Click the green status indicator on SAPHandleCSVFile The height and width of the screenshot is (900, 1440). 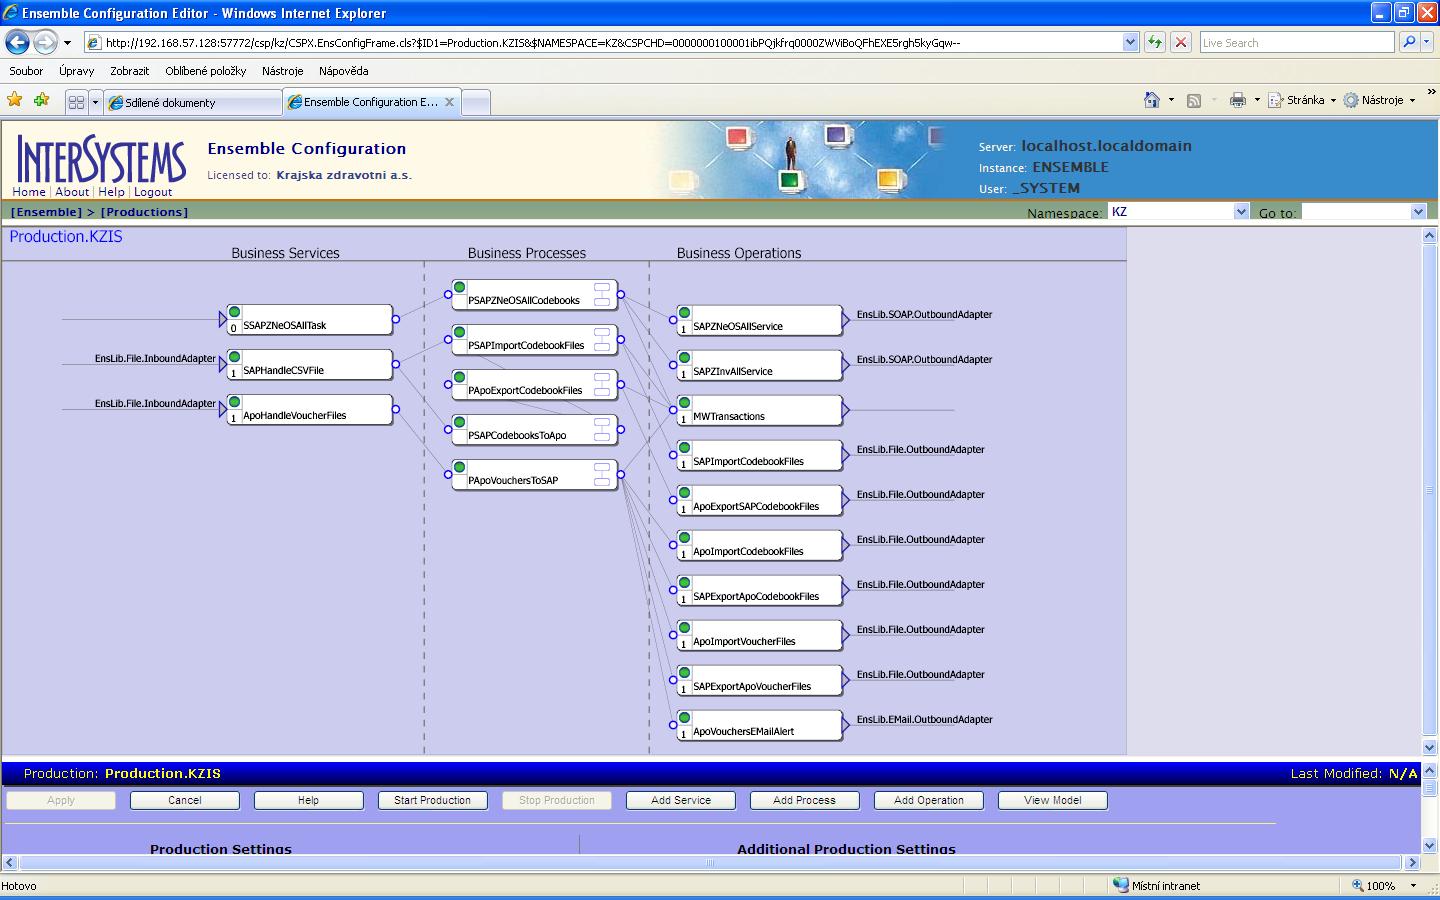234,357
